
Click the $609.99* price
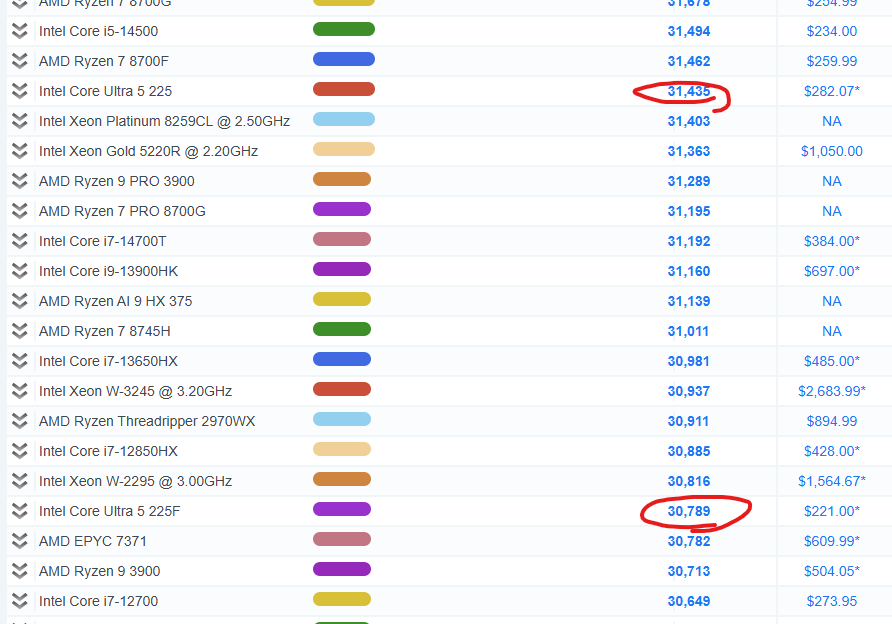[832, 541]
